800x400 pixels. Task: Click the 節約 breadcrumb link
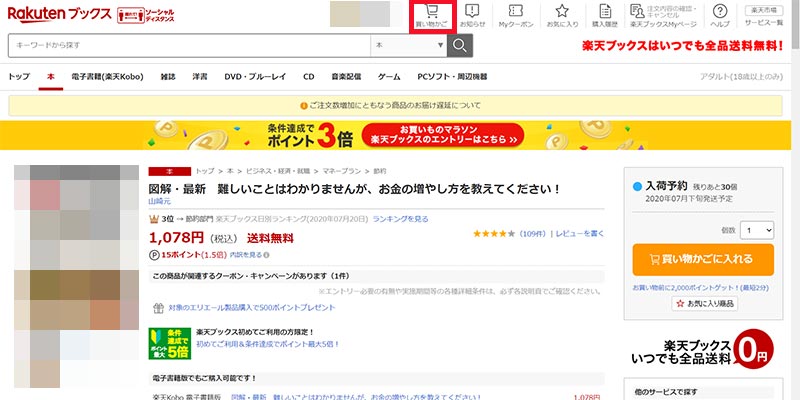click(380, 171)
